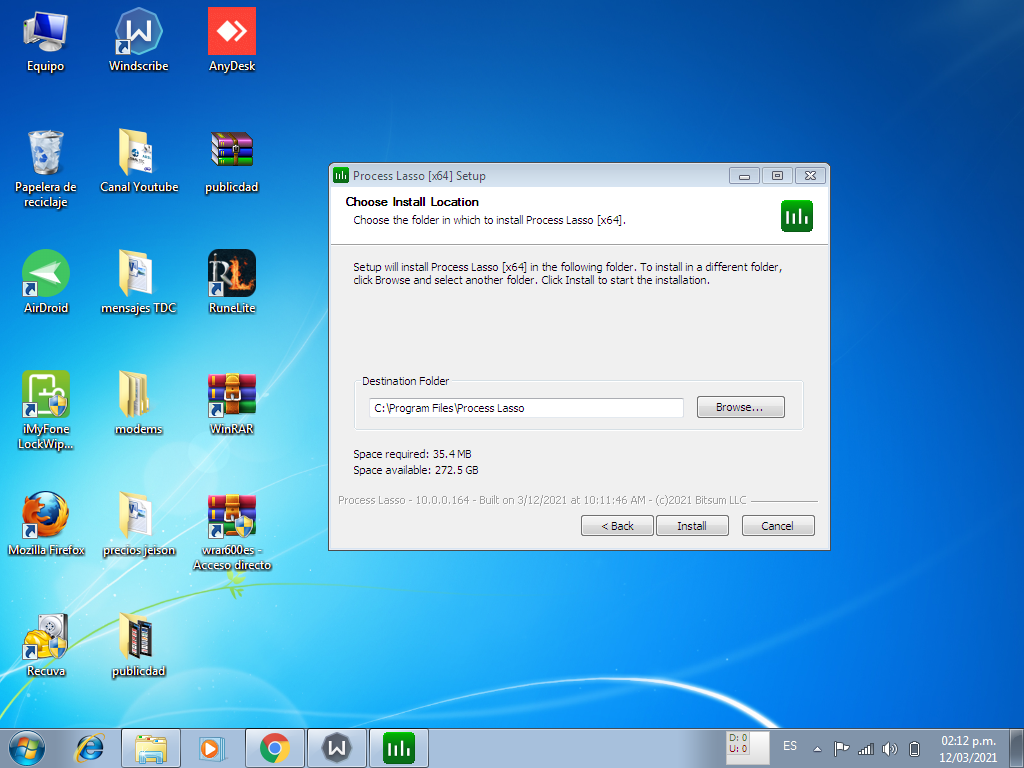Open the Windows Start menu orb
Screen dimensions: 1024x768
click(x=26, y=748)
